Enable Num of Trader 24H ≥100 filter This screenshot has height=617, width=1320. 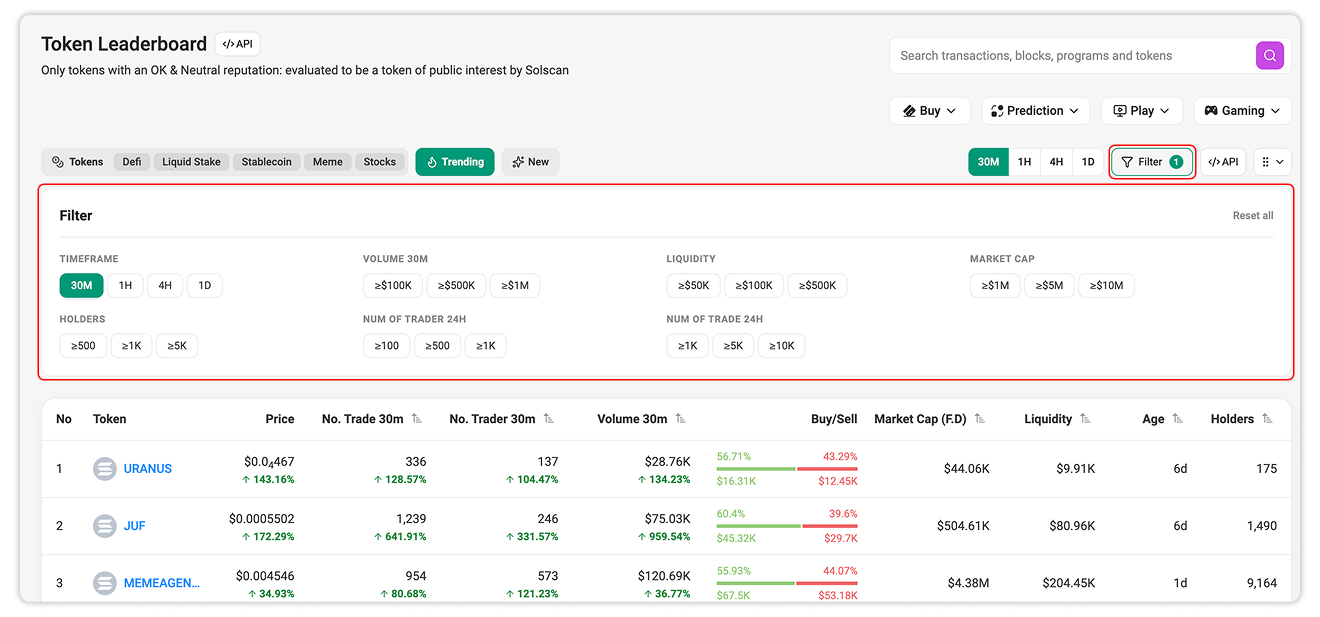click(387, 346)
